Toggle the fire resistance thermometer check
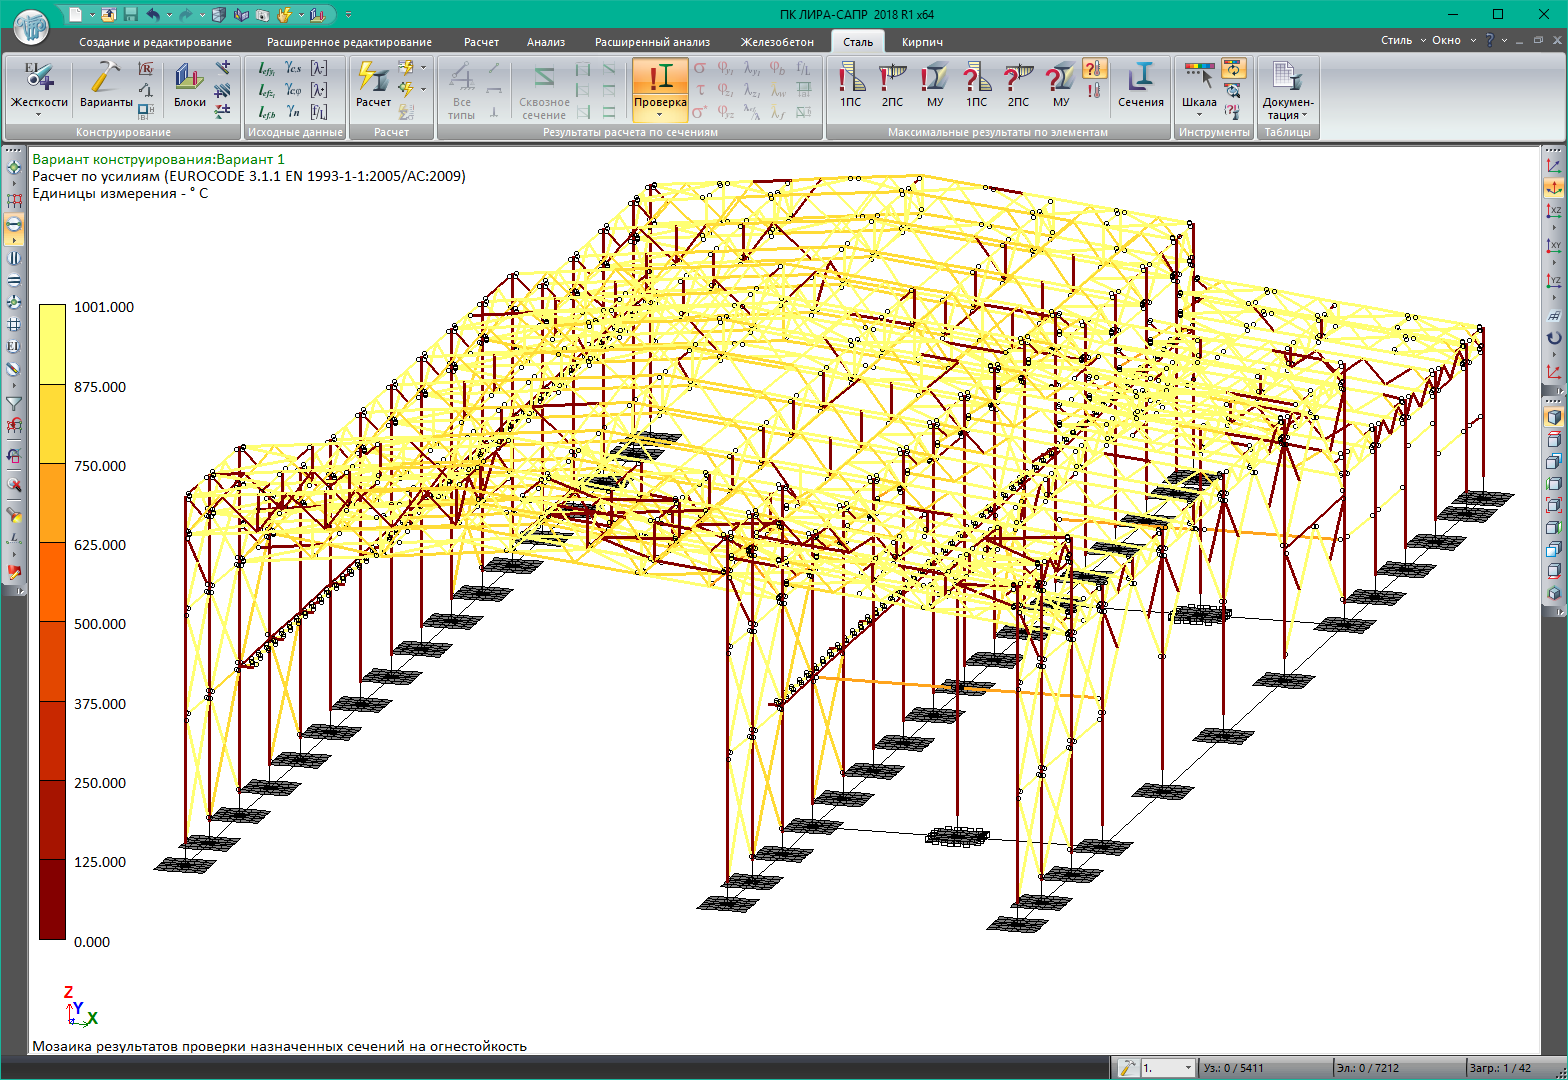The image size is (1568, 1080). (1095, 69)
